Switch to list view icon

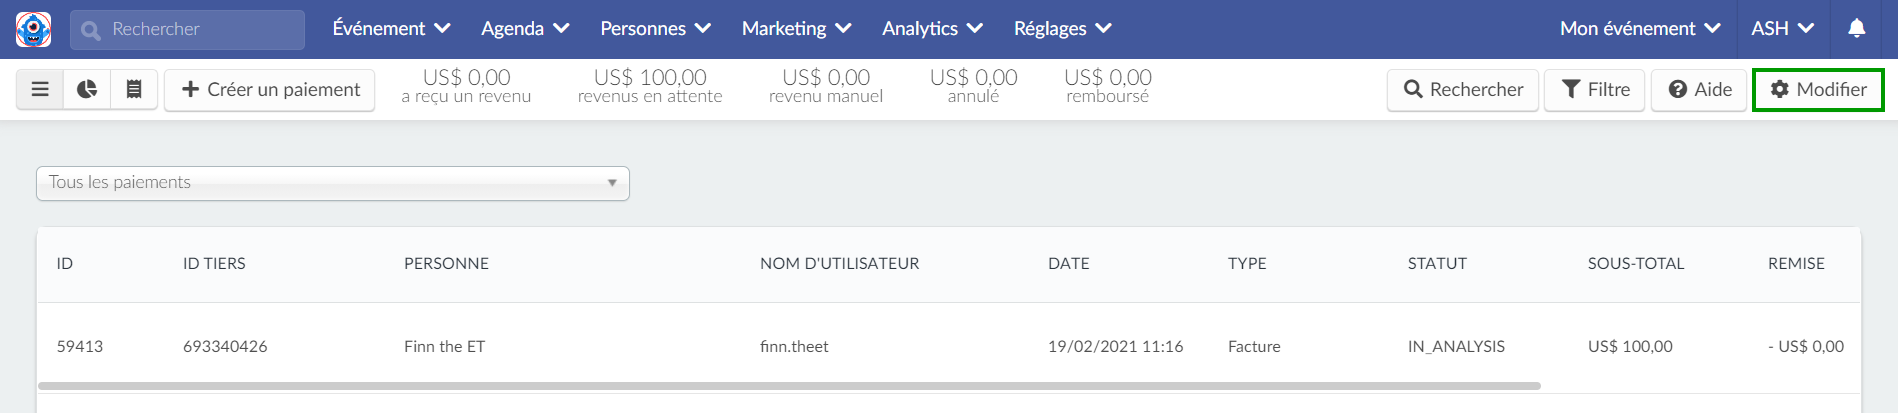pyautogui.click(x=40, y=89)
